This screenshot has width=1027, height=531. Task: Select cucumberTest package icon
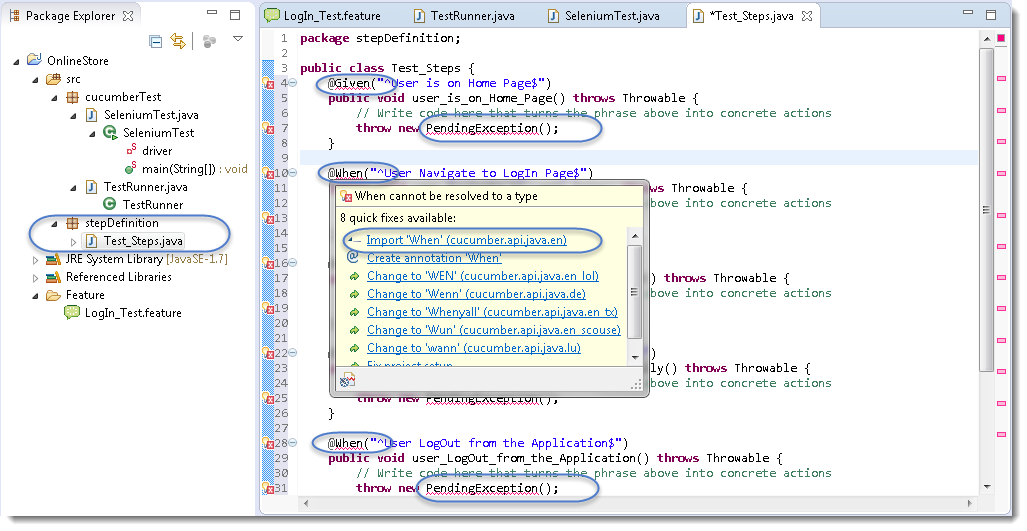(x=73, y=98)
